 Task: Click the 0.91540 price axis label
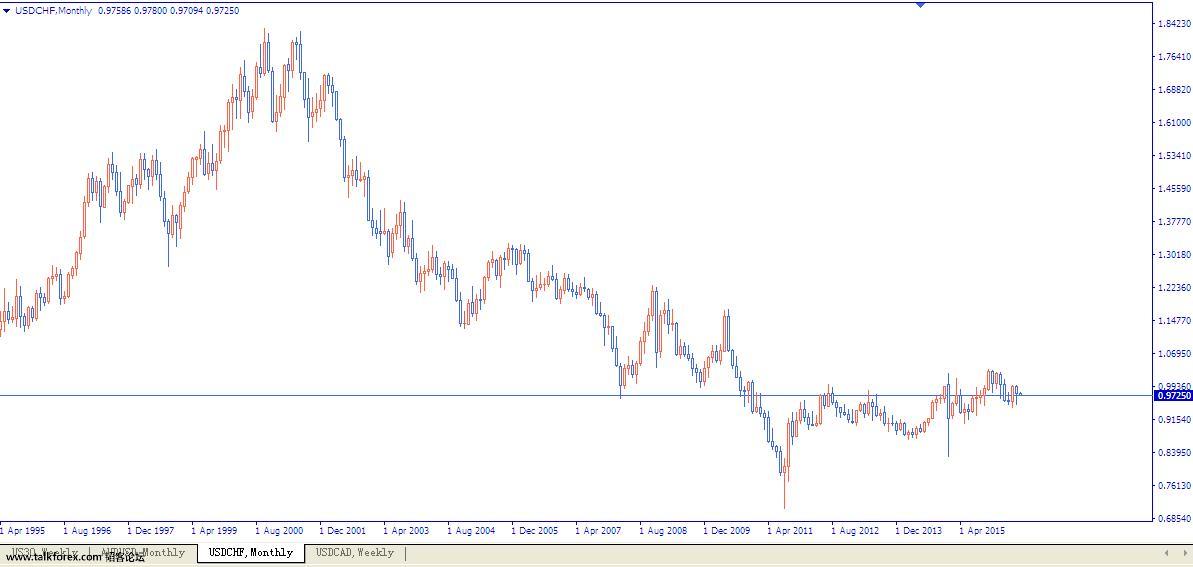point(1173,419)
